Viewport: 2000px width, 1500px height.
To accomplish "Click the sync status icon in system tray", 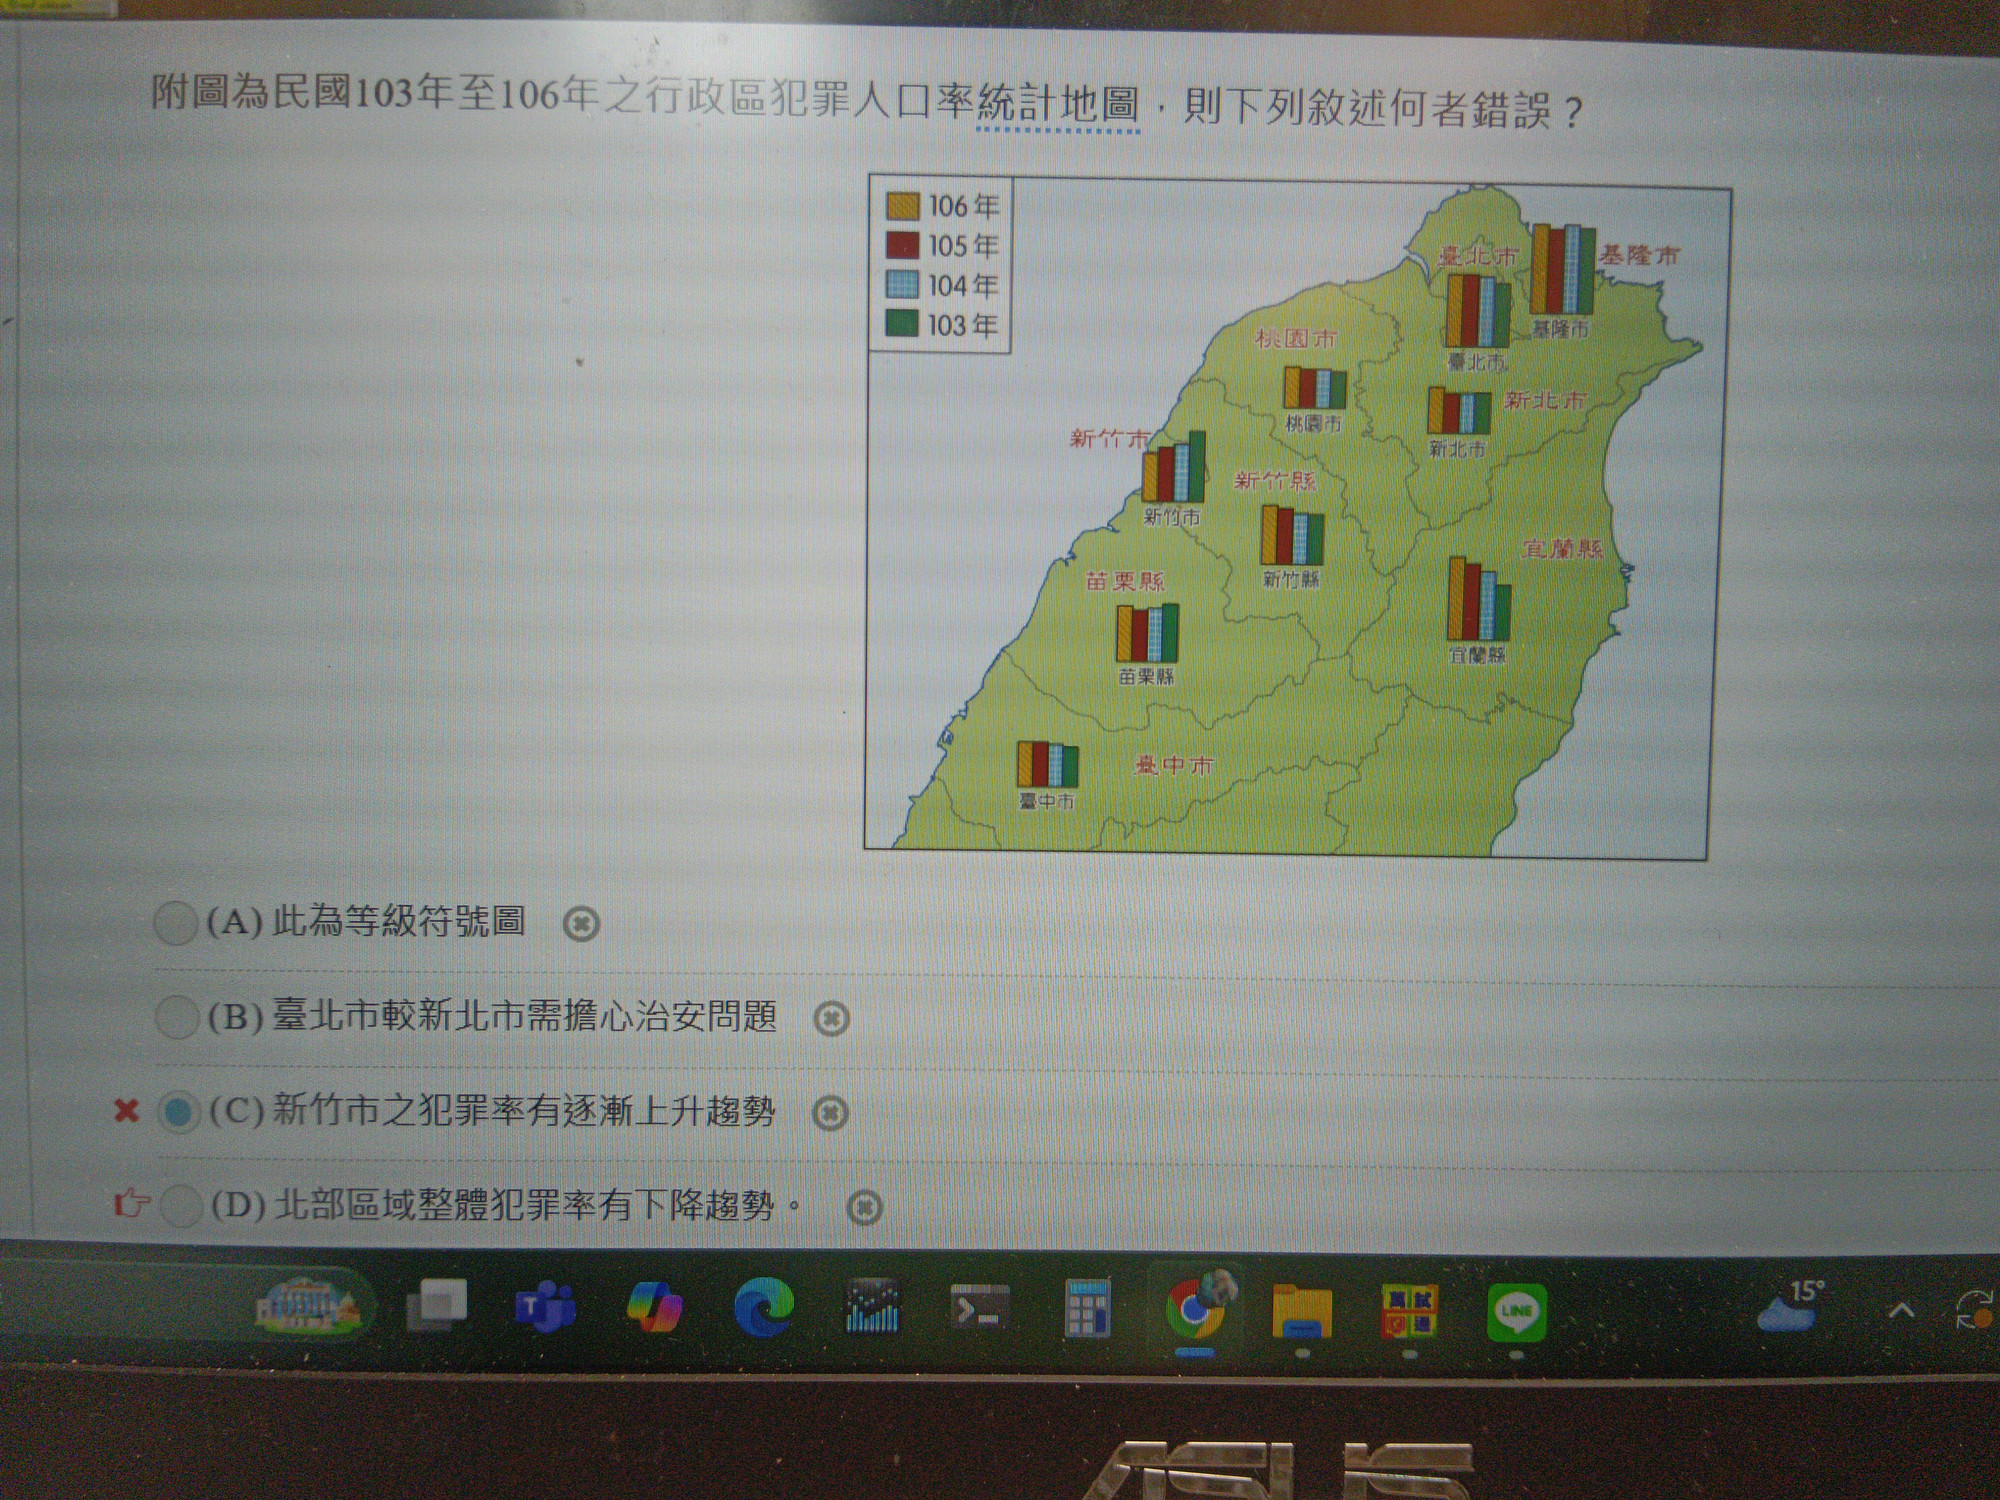I will [1976, 1311].
